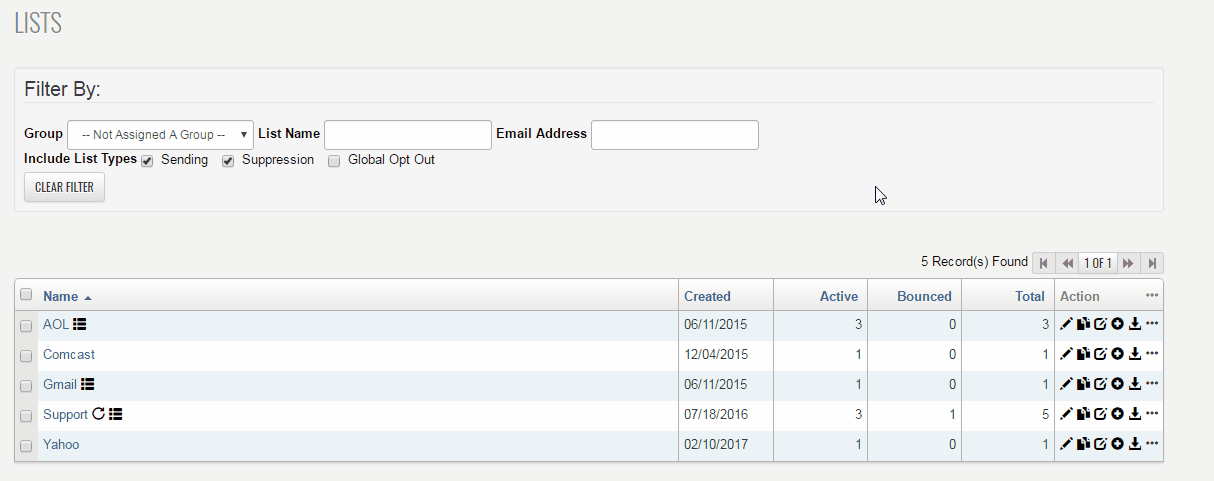
Task: Open the Gmail list link
Action: 59,384
